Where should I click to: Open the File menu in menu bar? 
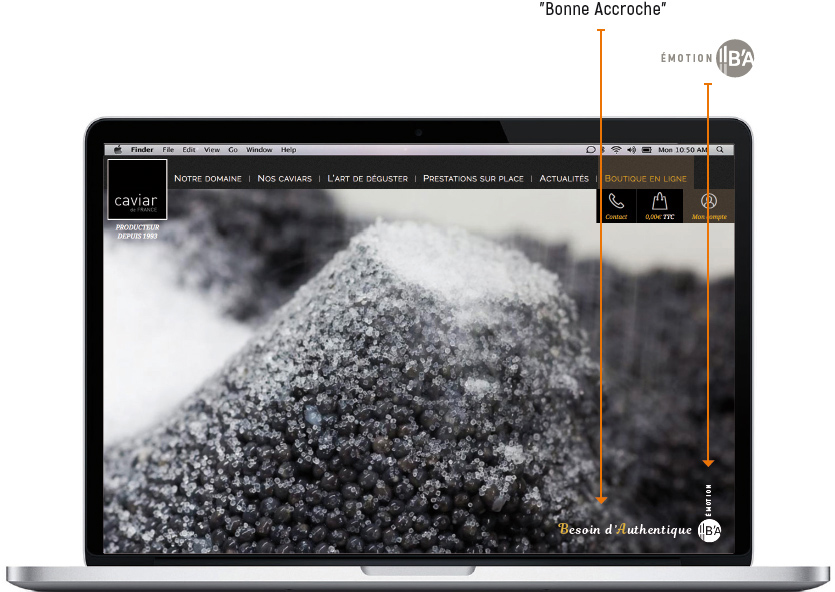(x=168, y=149)
